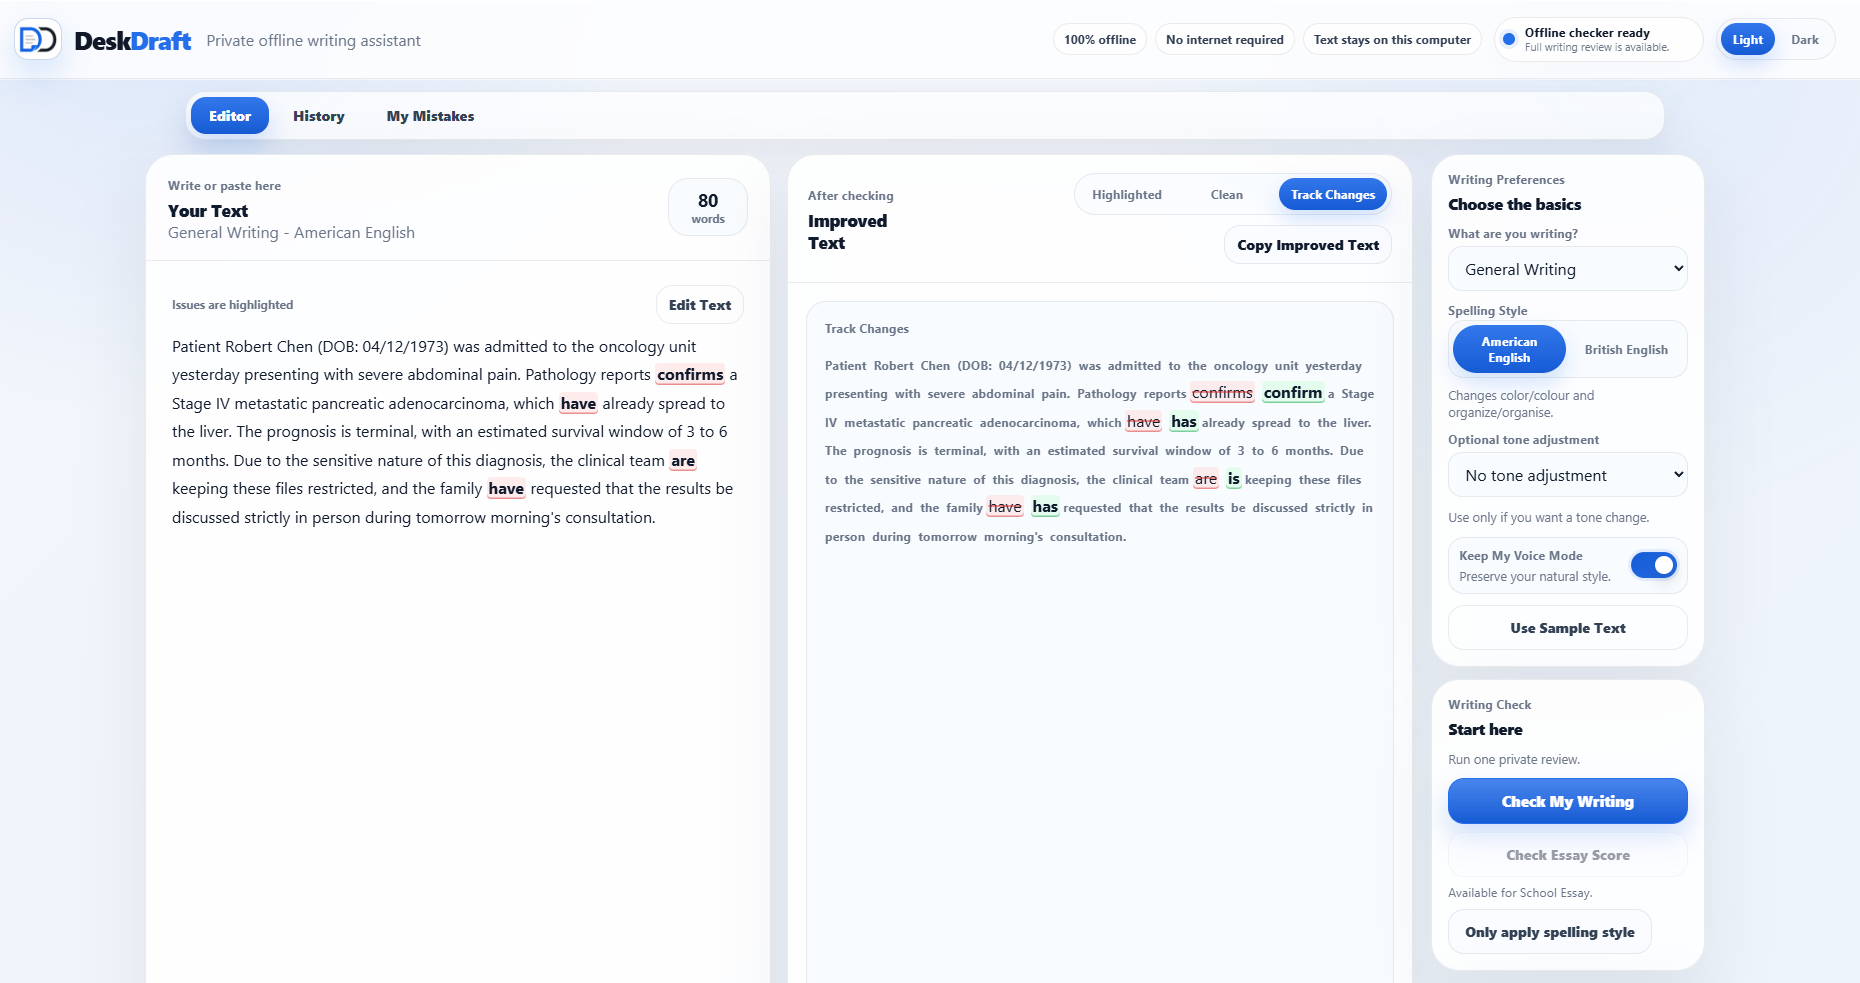Run Check My Writing
This screenshot has width=1860, height=983.
click(x=1567, y=801)
